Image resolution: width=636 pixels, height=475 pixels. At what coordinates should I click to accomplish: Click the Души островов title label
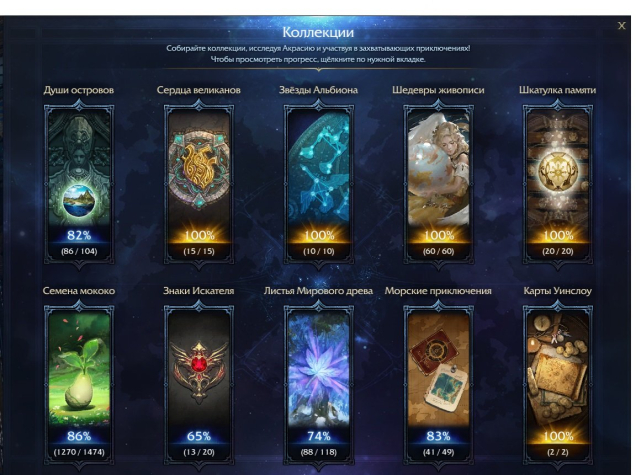79,90
